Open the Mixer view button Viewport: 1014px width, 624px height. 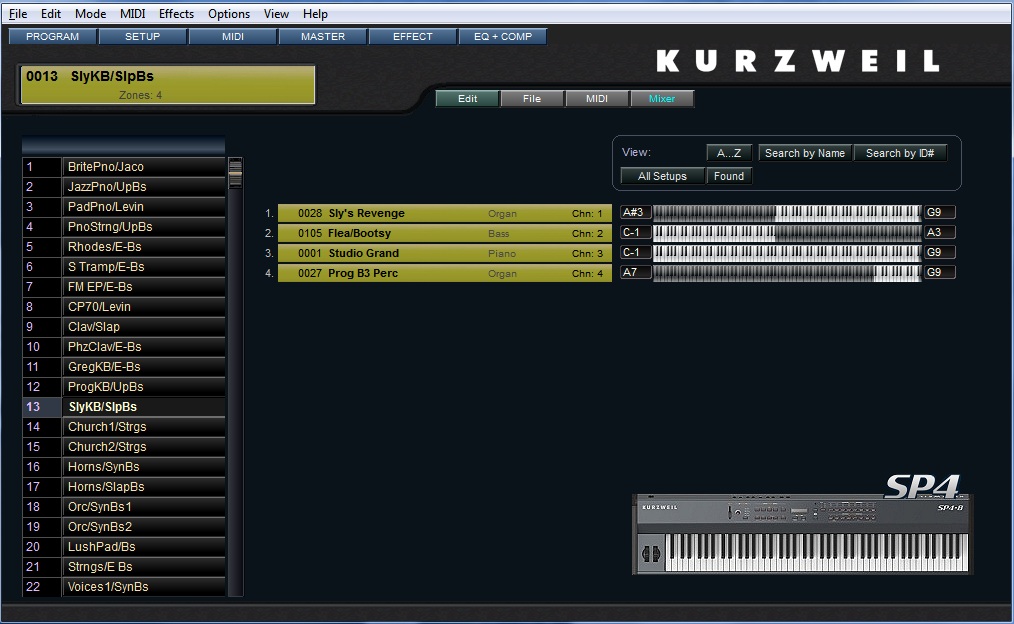pos(661,99)
